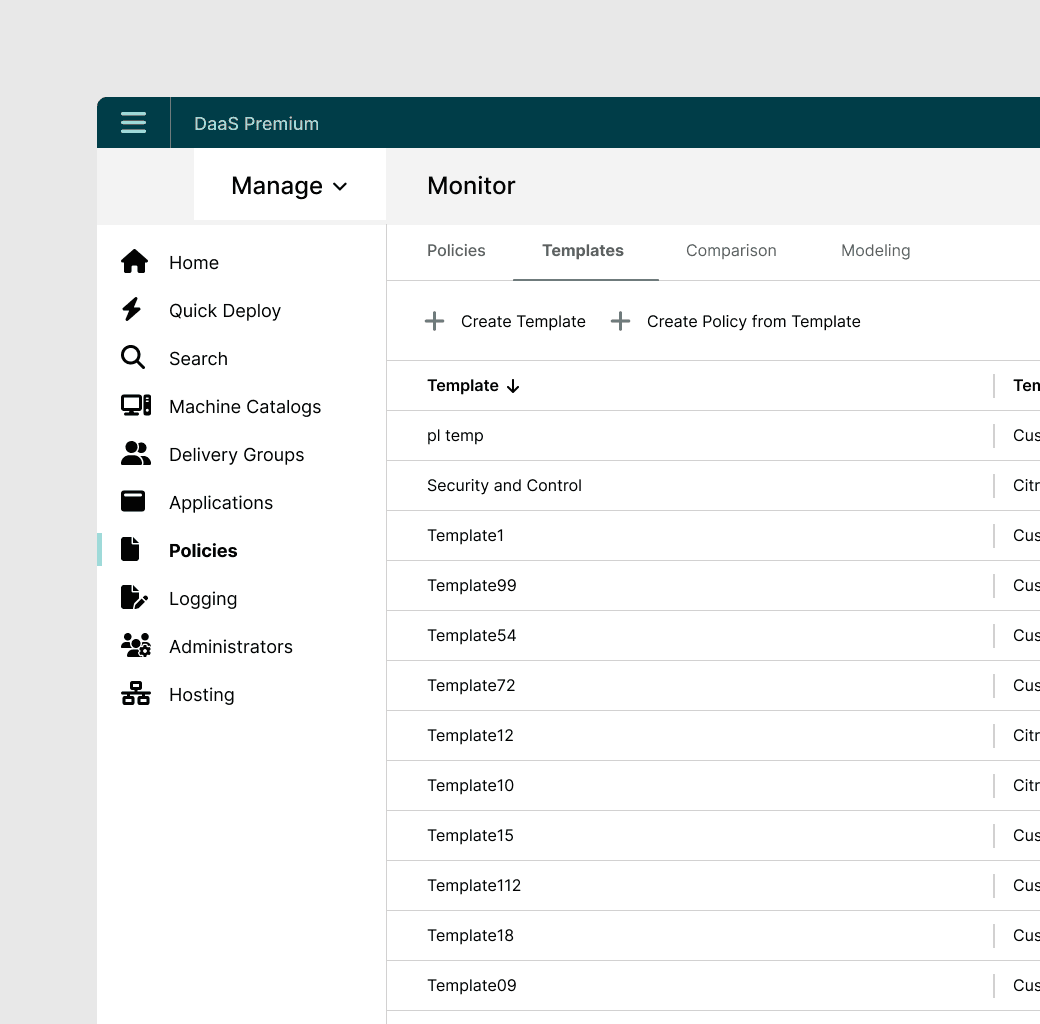
Task: Open the Modeling tab
Action: tap(876, 251)
